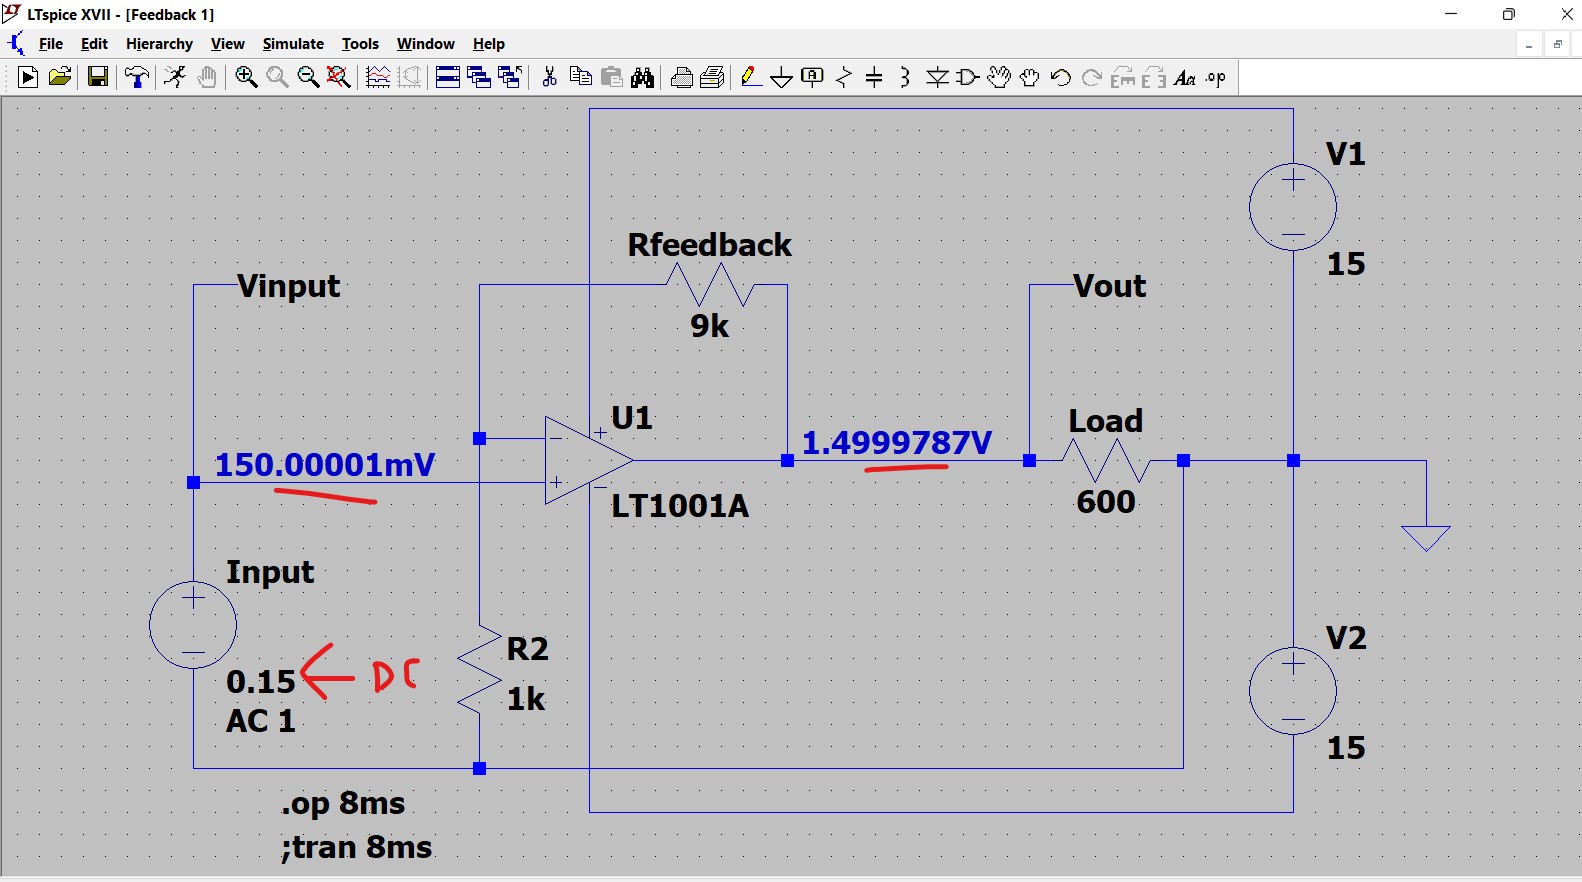Viewport: 1582px width, 882px height.
Task: Click the 9k resistor value
Action: (709, 326)
